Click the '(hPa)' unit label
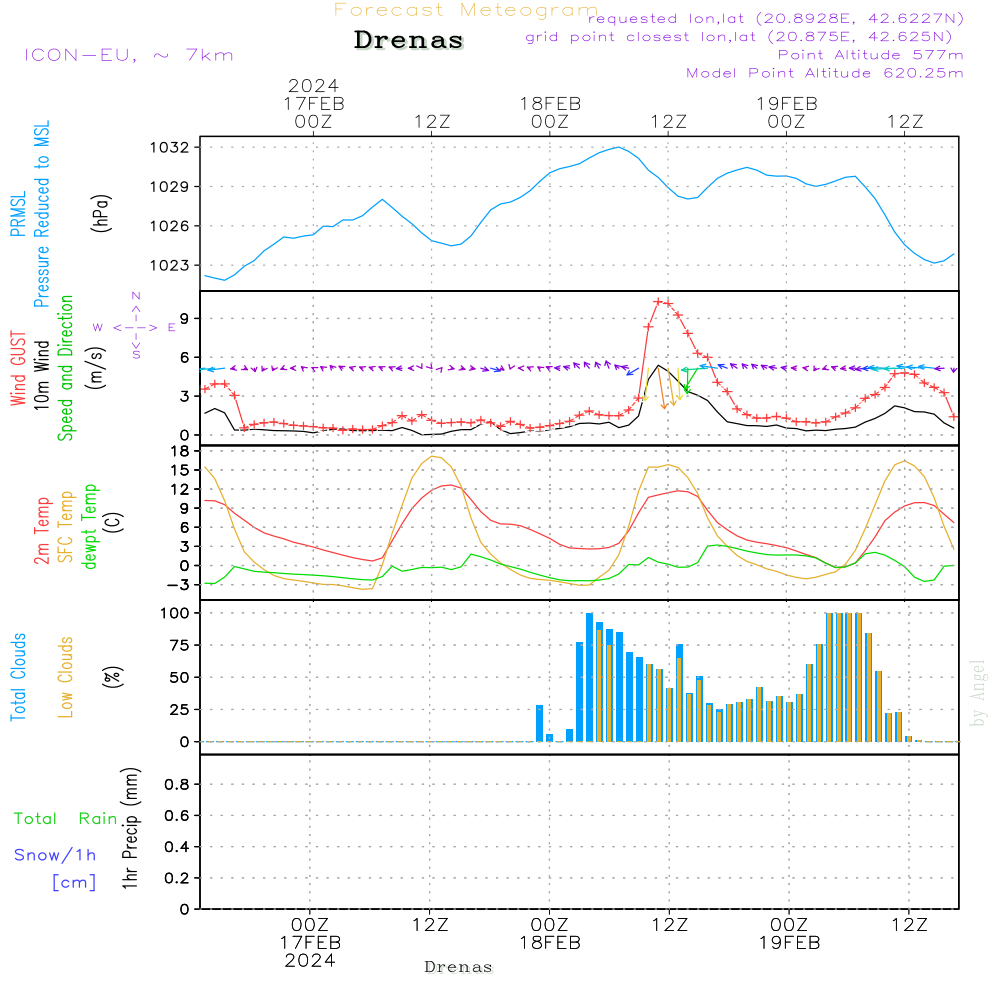Viewport: 1000px width, 1000px height. pos(101,213)
